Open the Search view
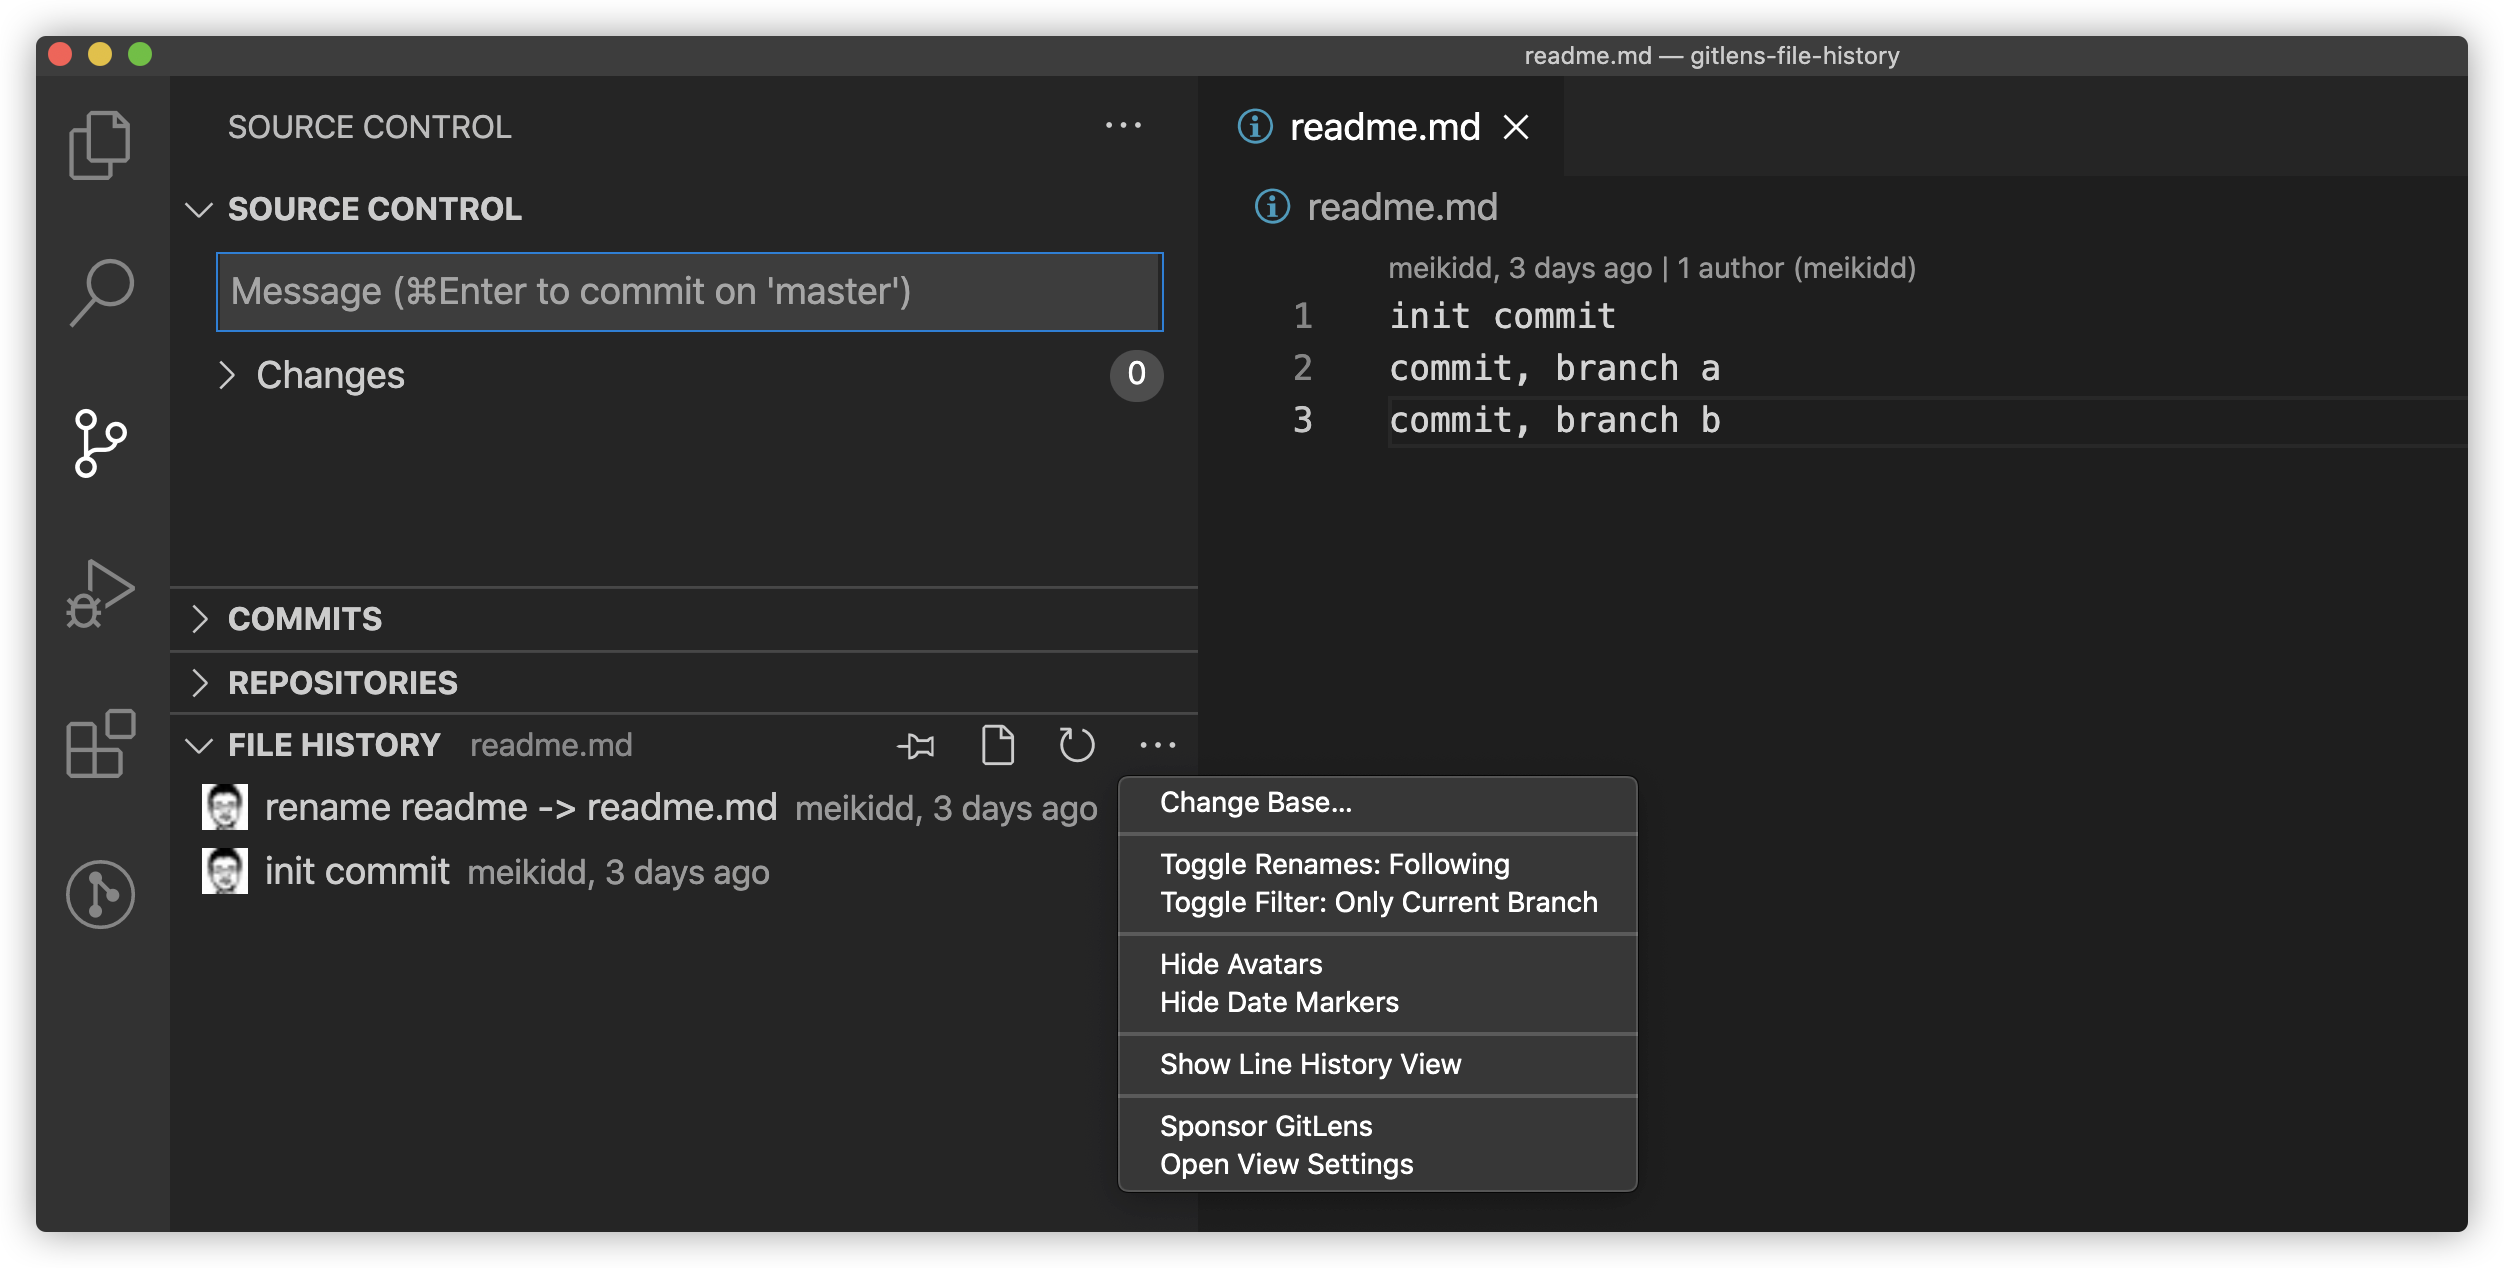The width and height of the screenshot is (2504, 1268). click(100, 291)
